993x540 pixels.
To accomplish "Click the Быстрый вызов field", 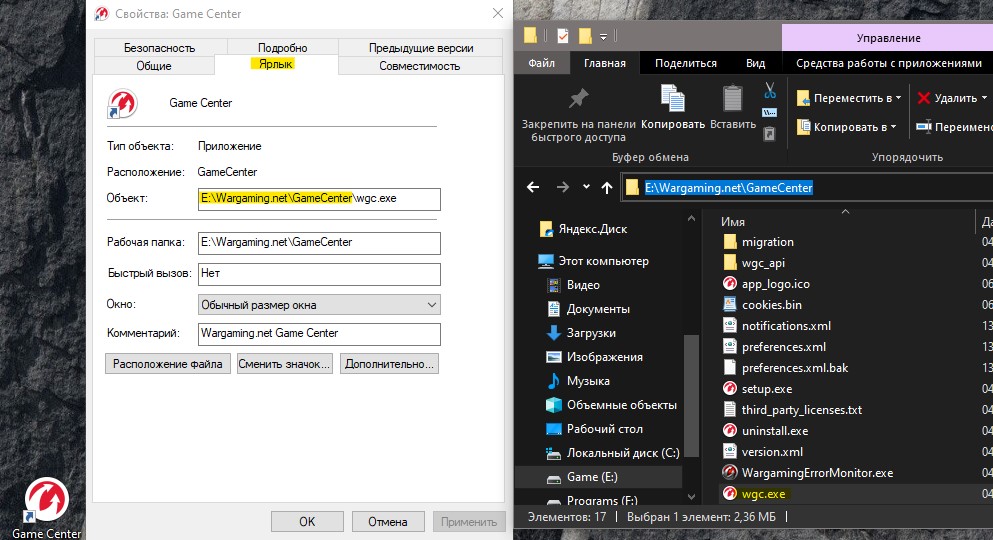I will pyautogui.click(x=319, y=274).
